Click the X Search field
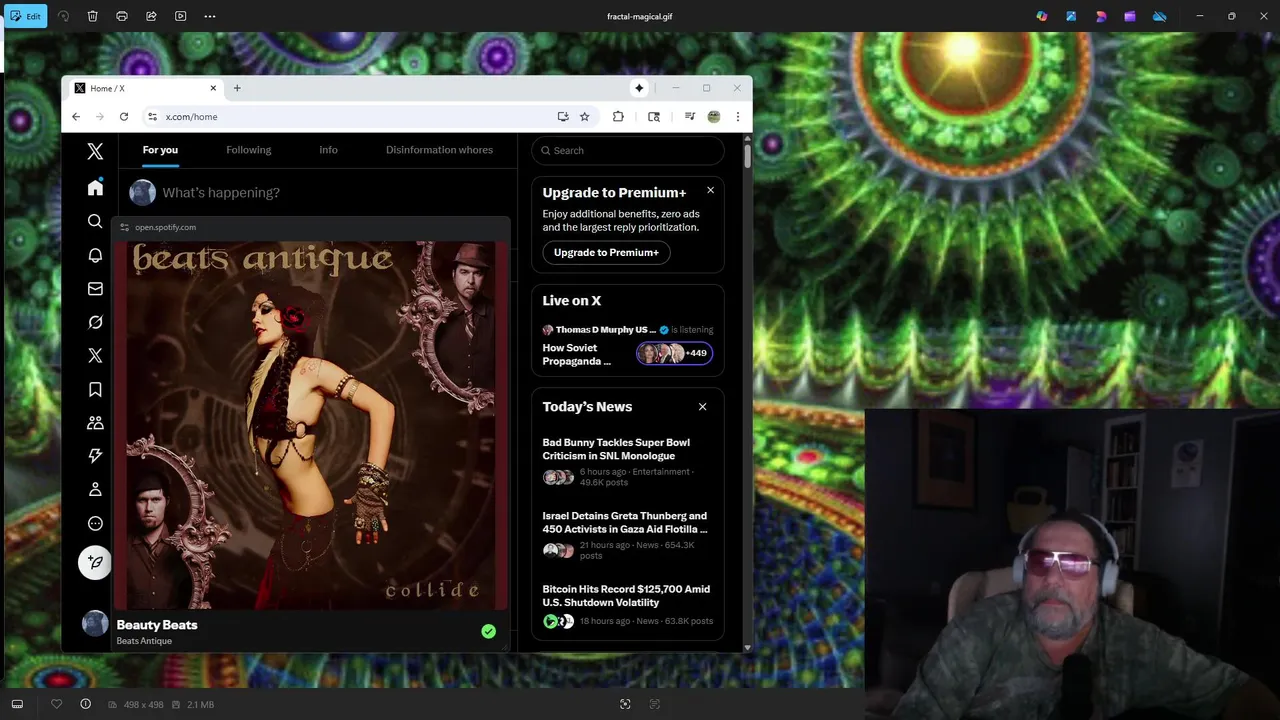Viewport: 1280px width, 720px height. point(628,151)
